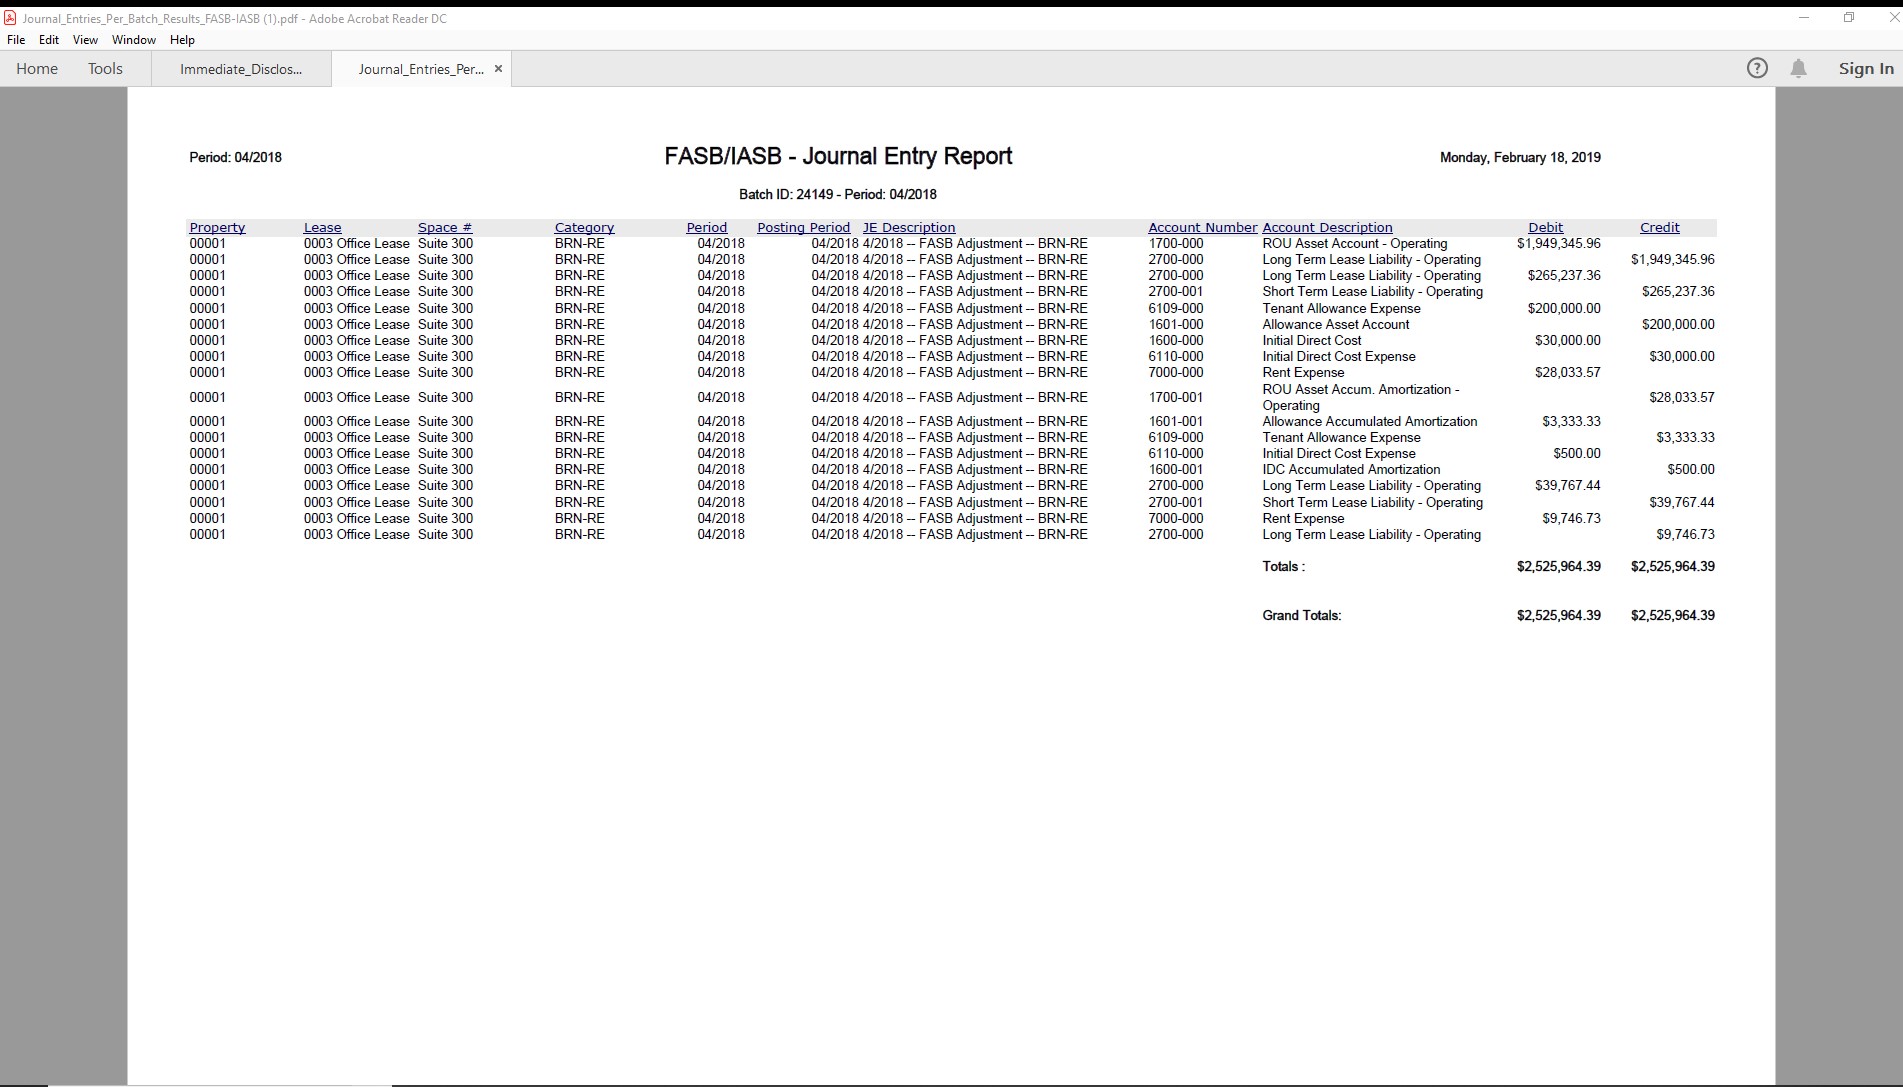Image resolution: width=1903 pixels, height=1087 pixels.
Task: Click the Sign In button
Action: [1866, 68]
